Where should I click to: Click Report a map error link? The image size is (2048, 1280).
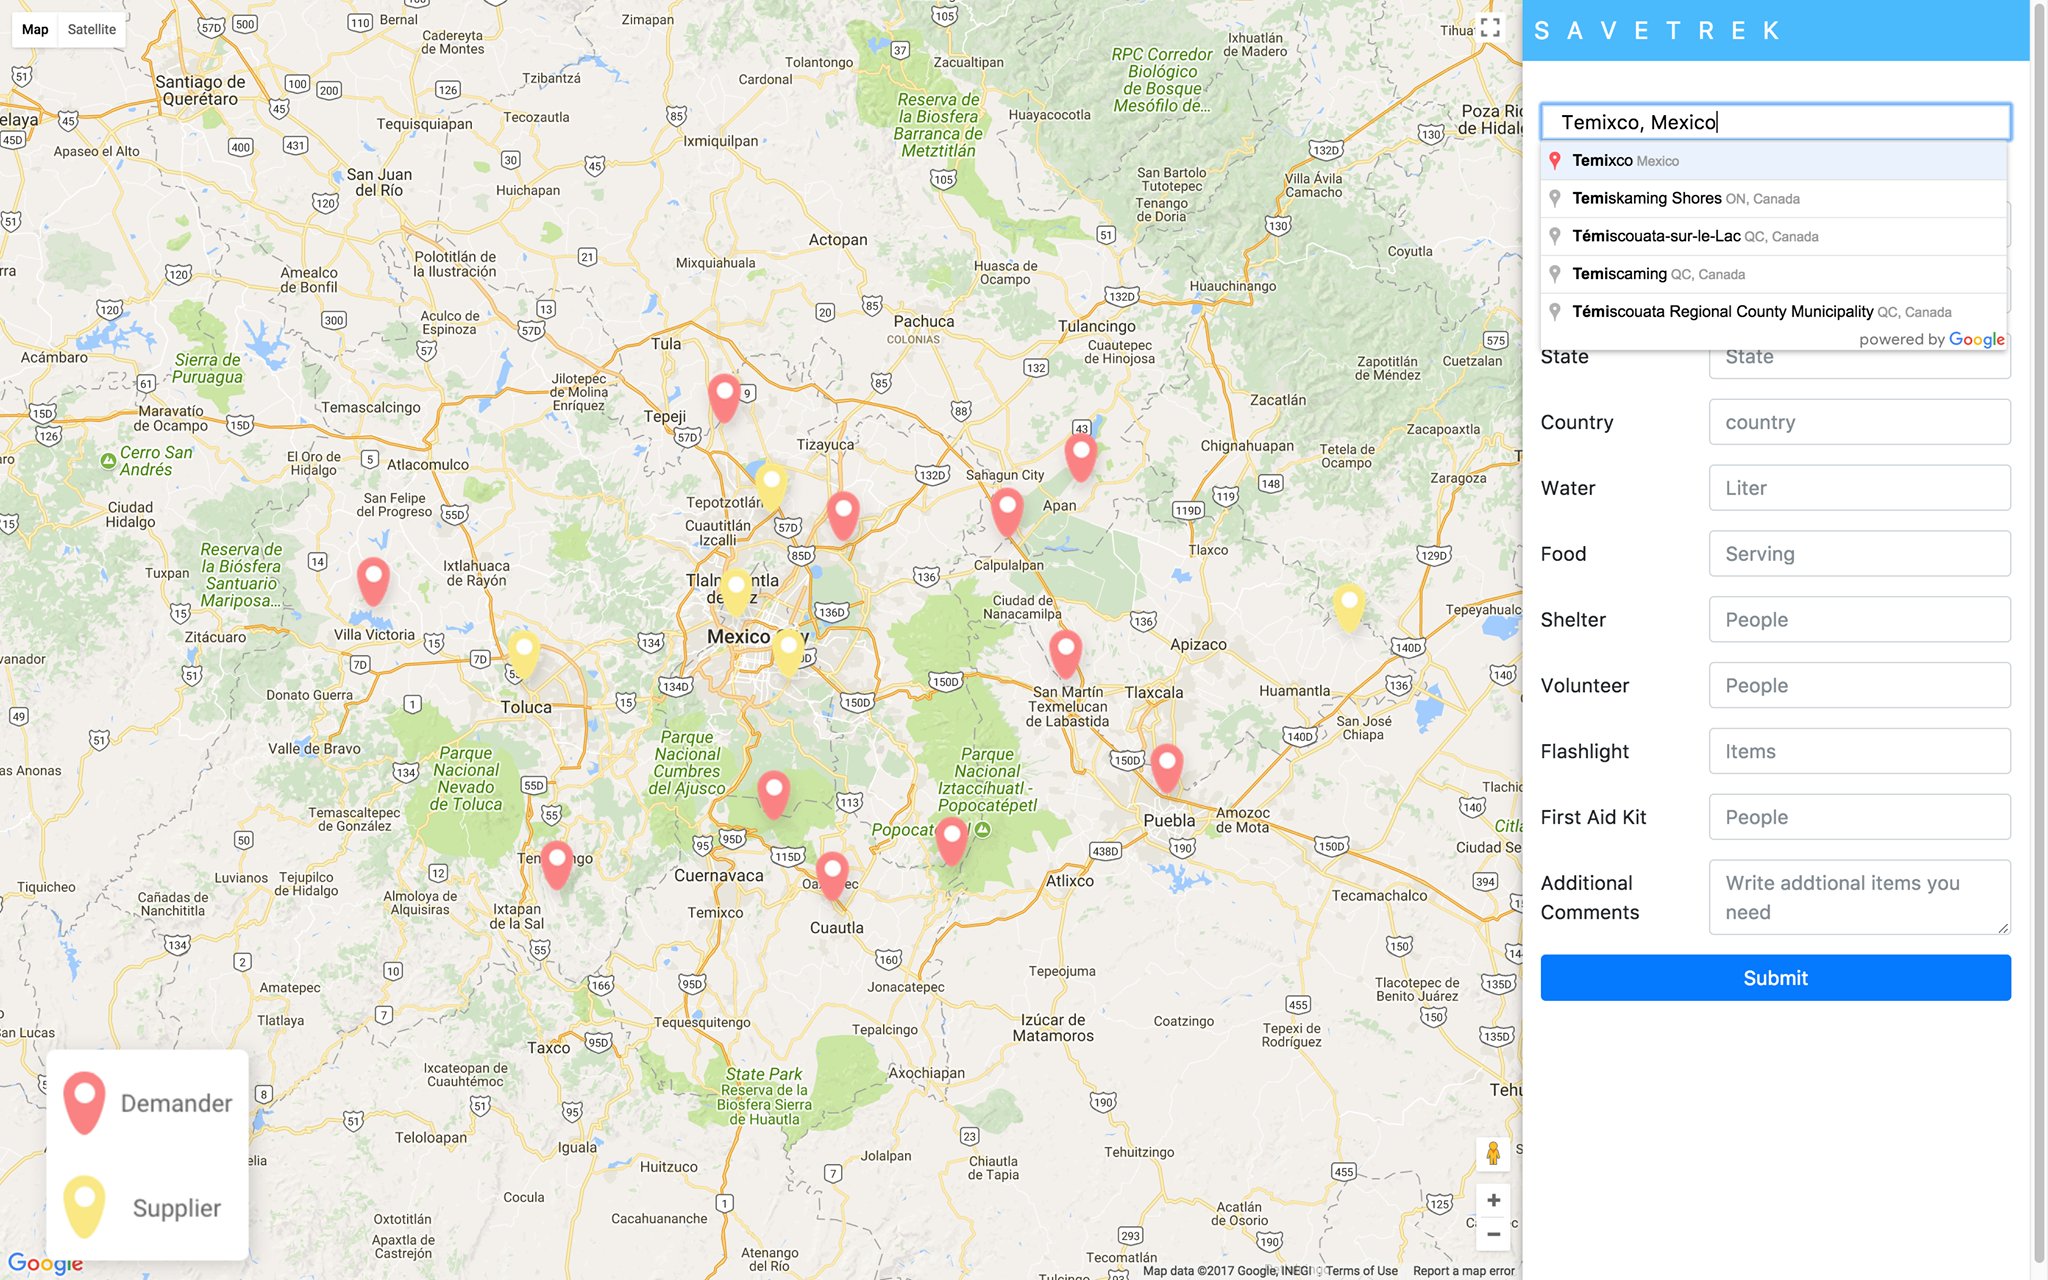[x=1463, y=1271]
